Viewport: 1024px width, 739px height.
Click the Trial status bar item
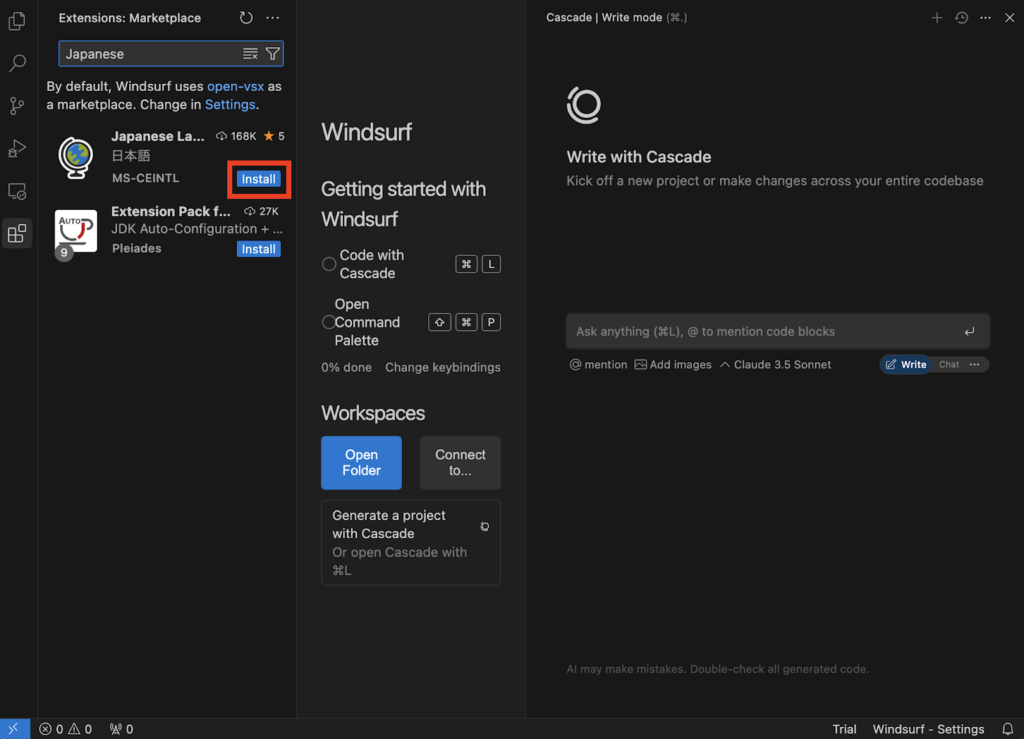coord(844,729)
